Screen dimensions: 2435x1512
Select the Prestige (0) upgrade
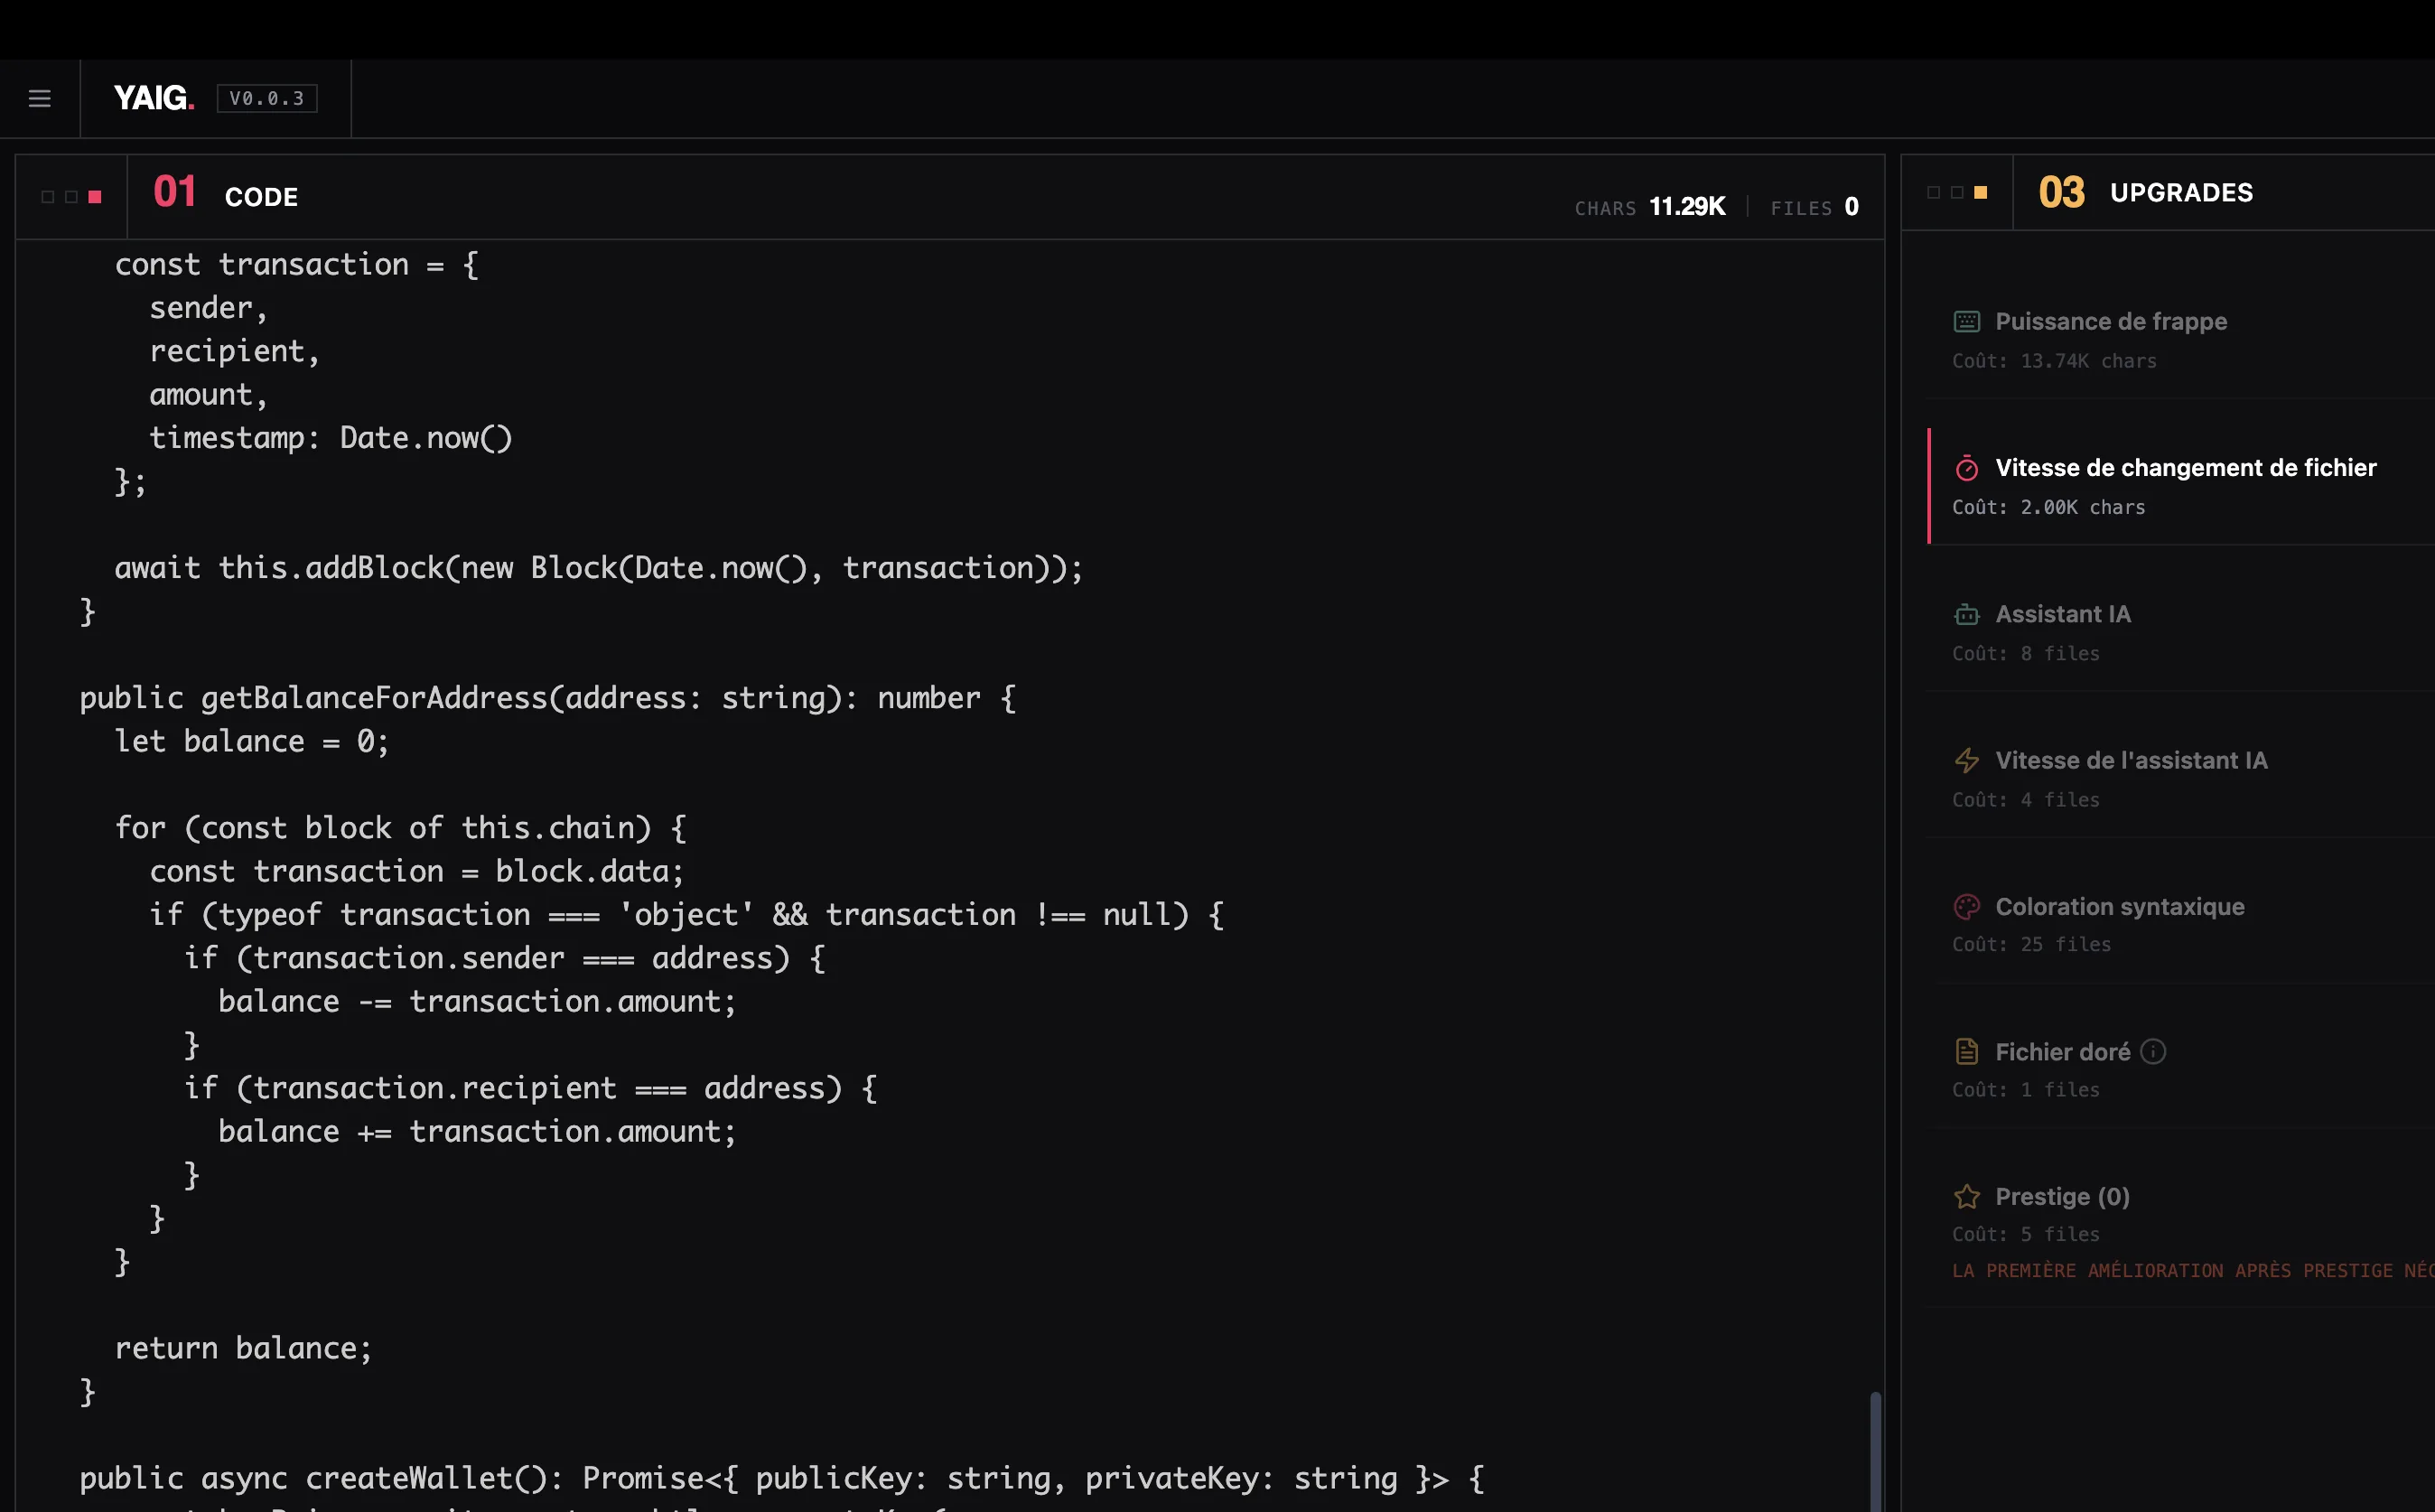tap(2181, 1232)
